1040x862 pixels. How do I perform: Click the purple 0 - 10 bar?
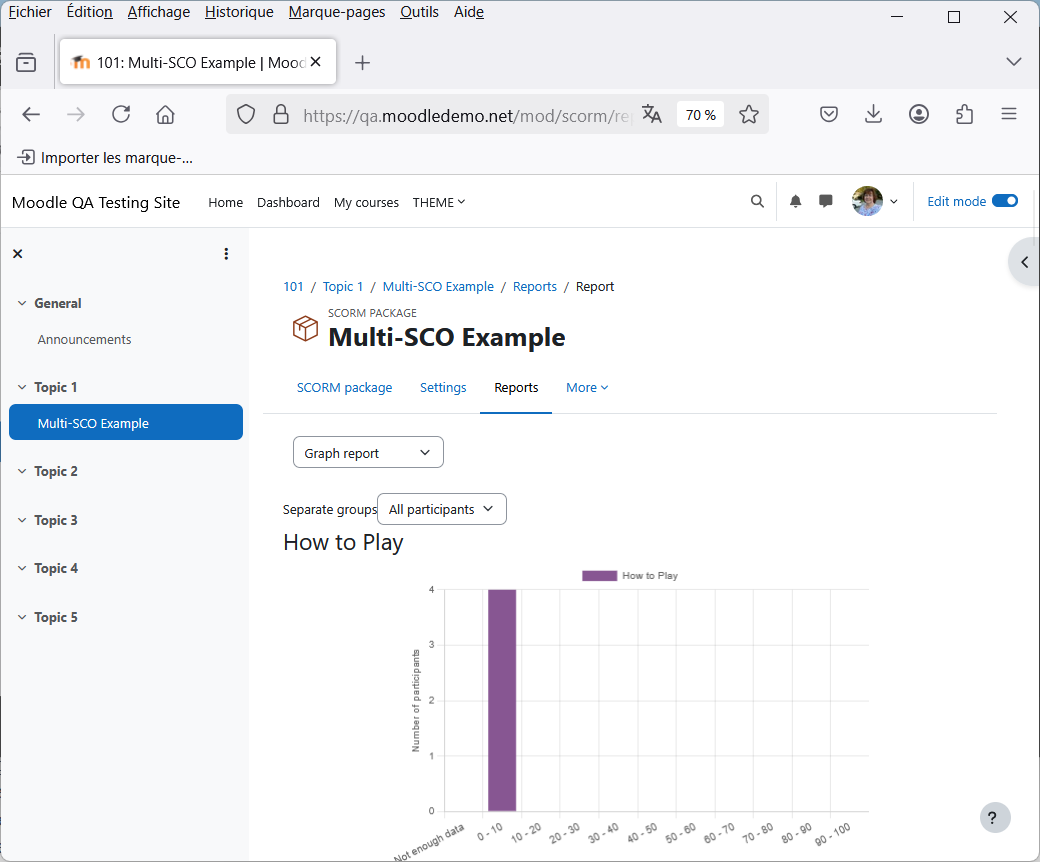(x=502, y=700)
